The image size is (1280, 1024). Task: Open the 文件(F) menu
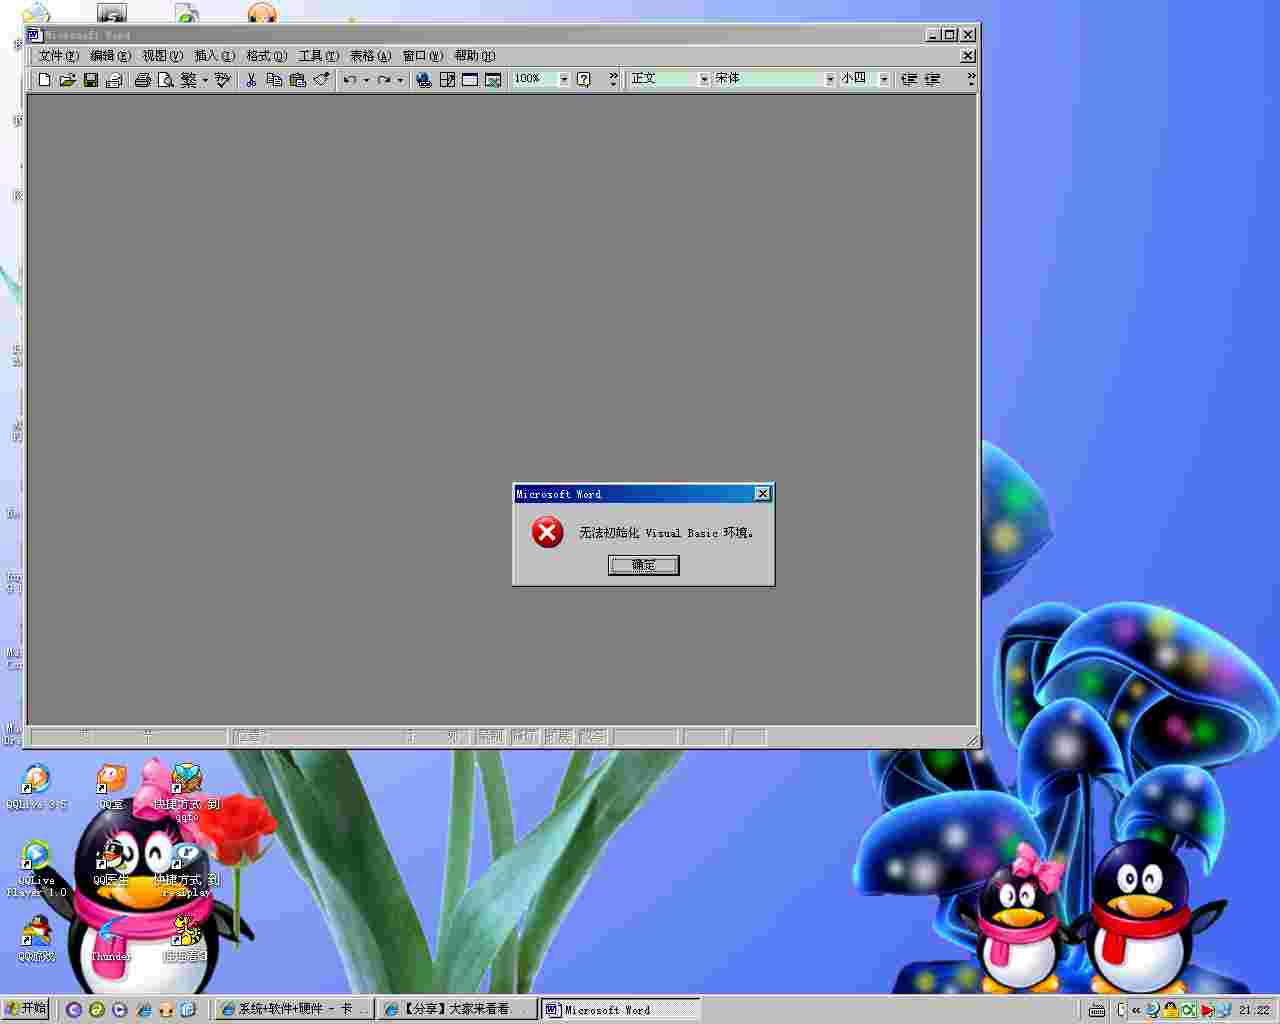coord(58,56)
